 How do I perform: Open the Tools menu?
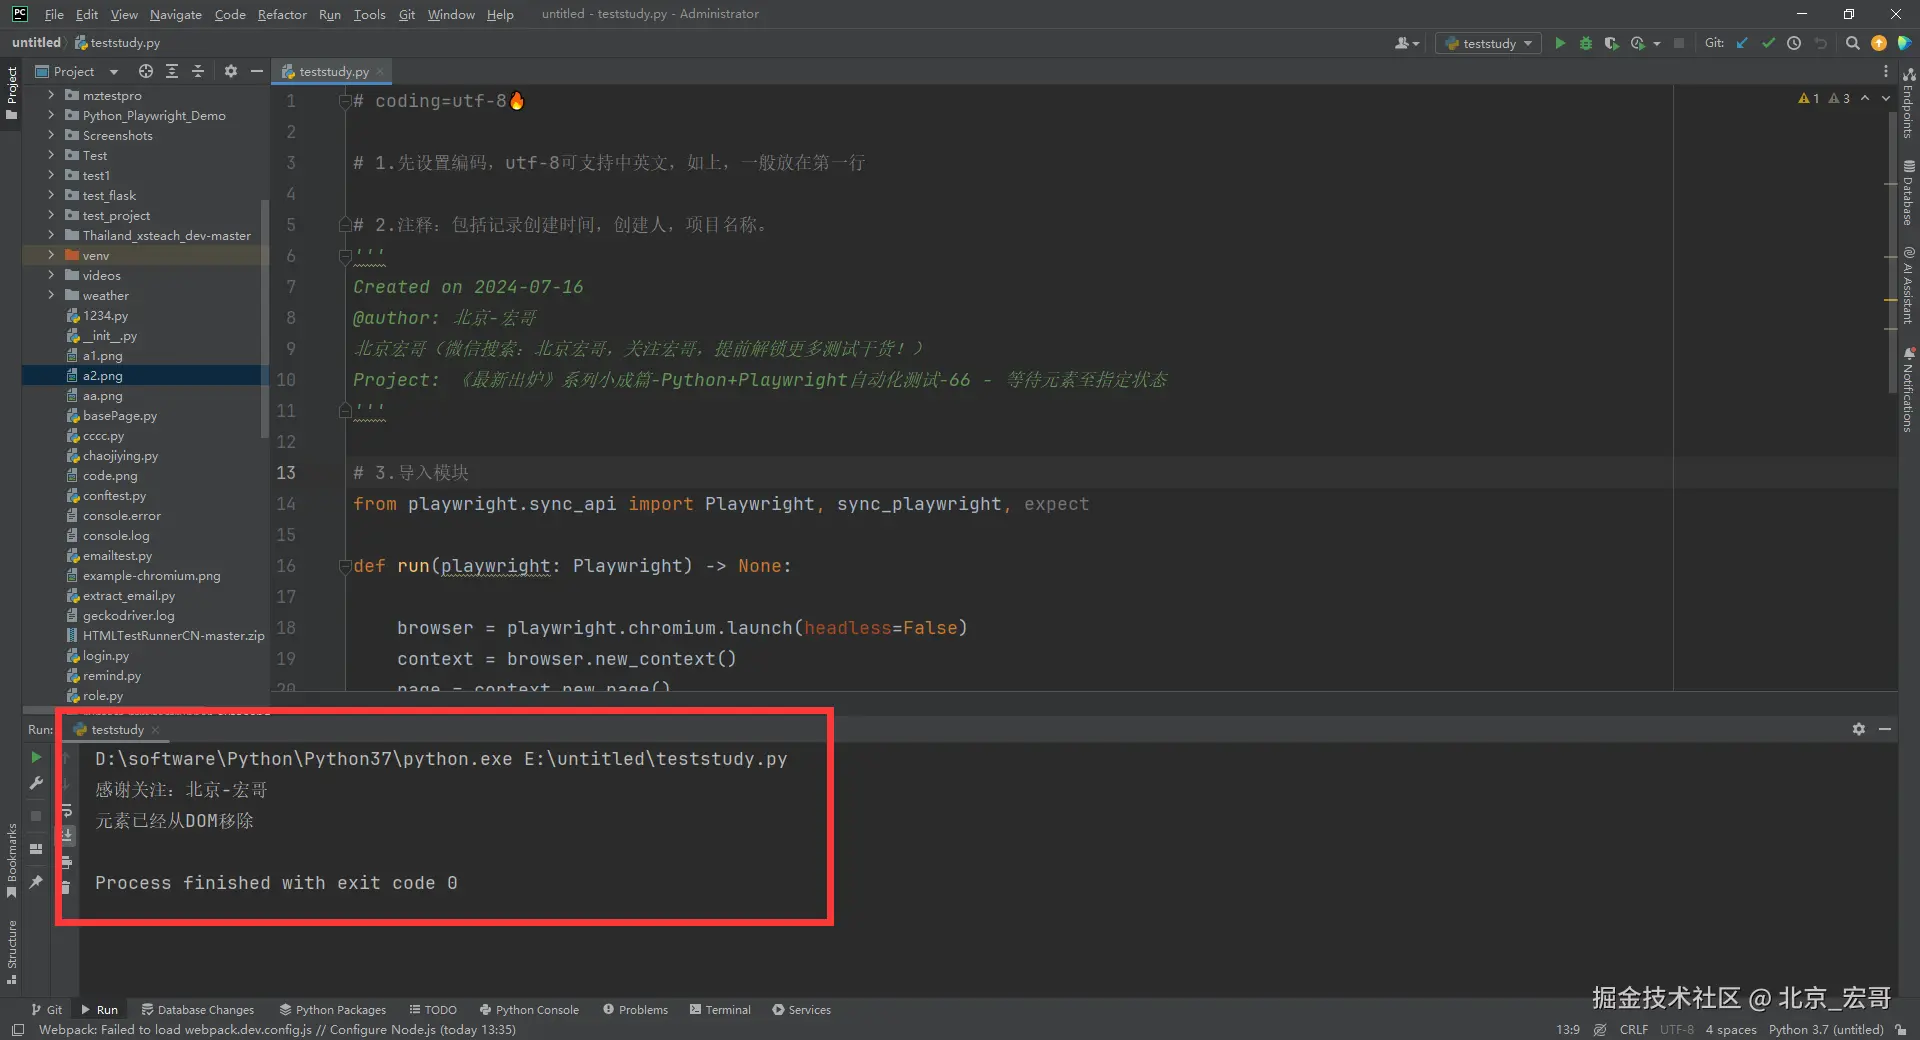[369, 14]
